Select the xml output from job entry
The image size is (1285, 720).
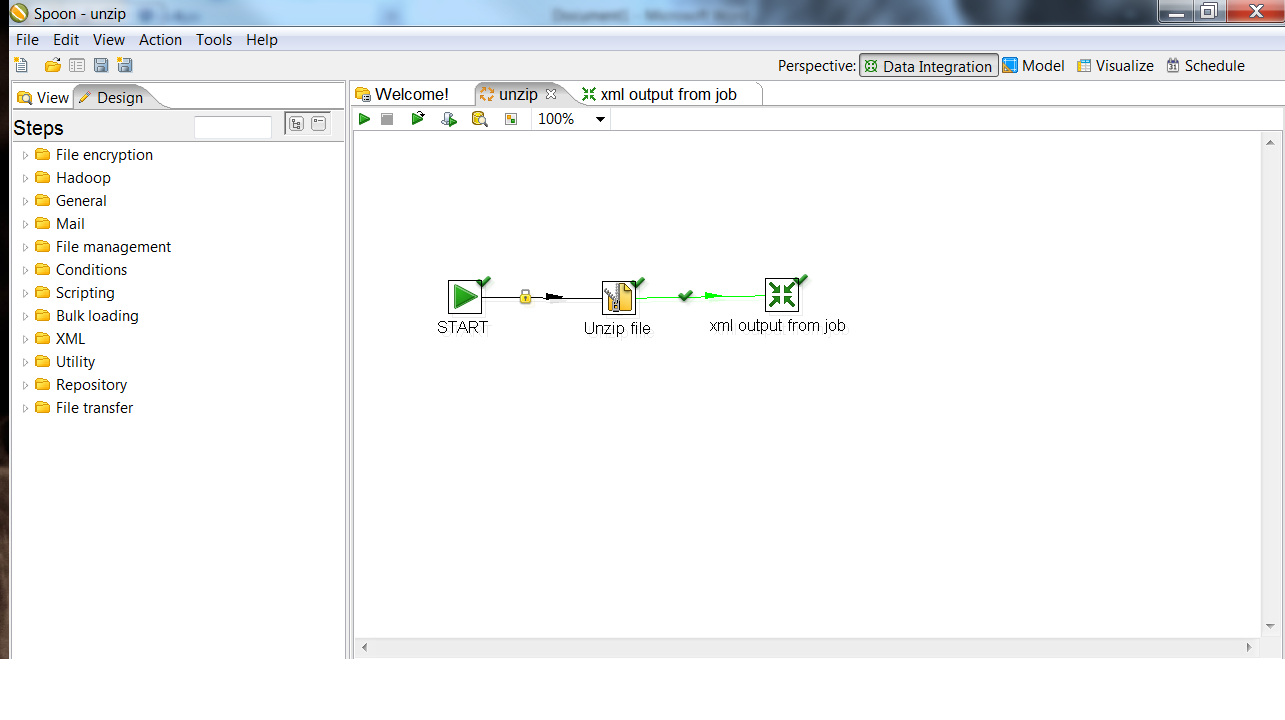[x=781, y=294]
